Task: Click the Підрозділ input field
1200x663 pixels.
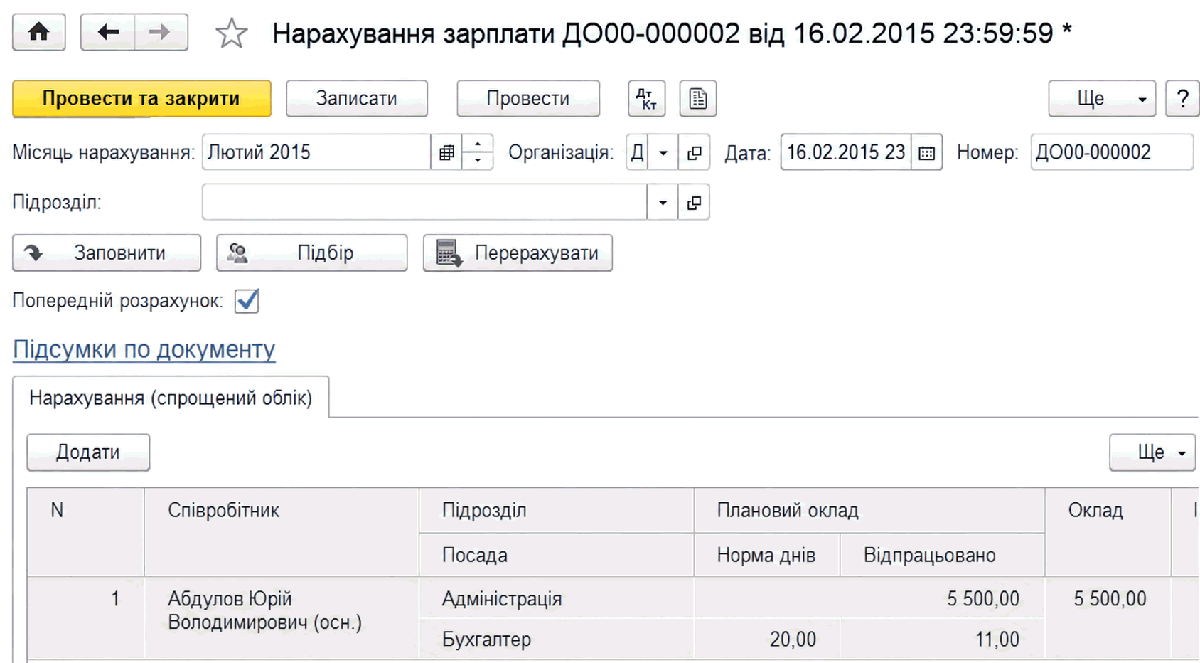Action: [x=425, y=201]
